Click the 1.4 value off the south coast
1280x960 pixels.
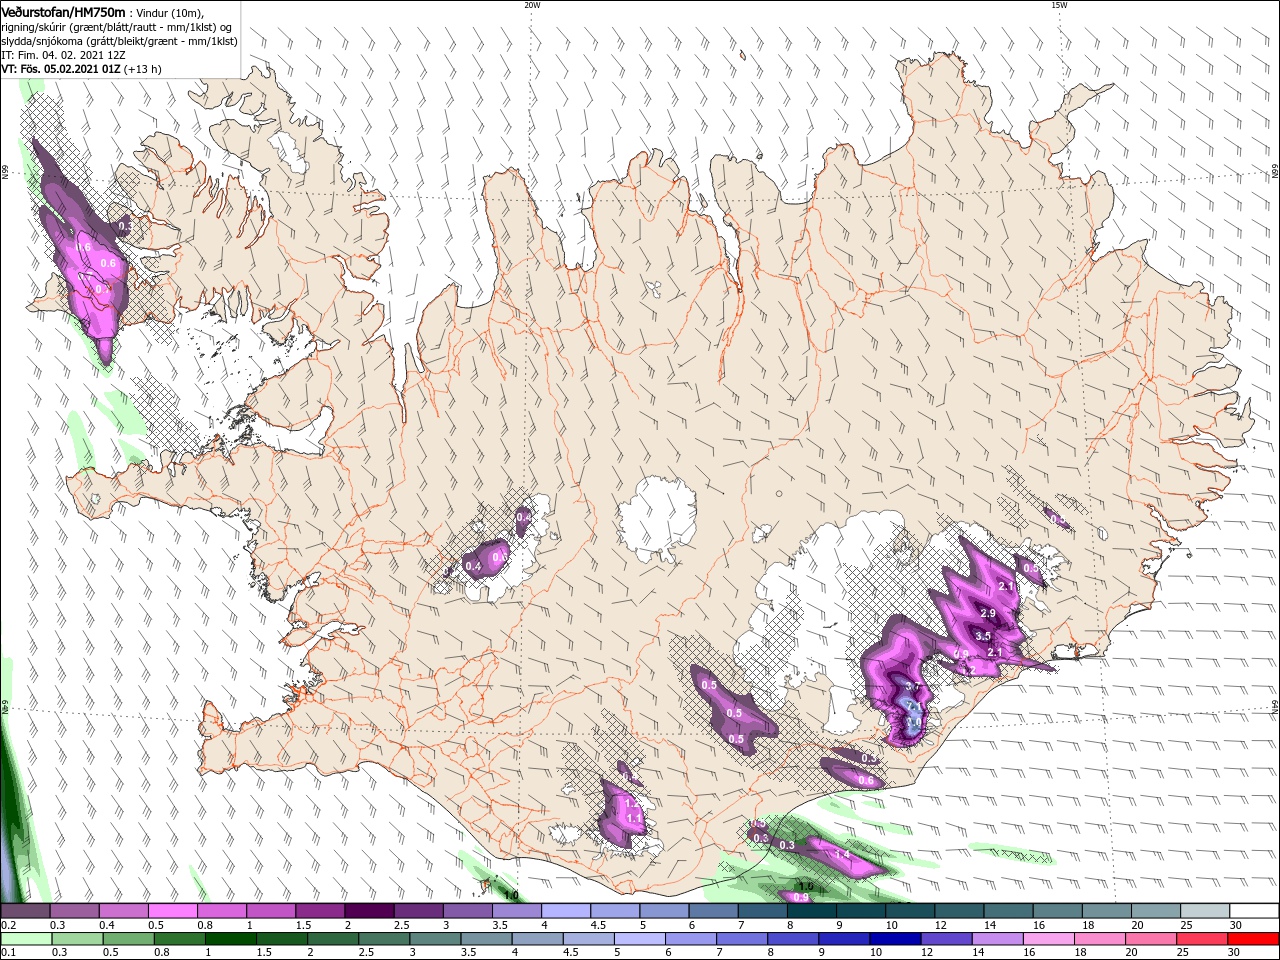pyautogui.click(x=842, y=855)
